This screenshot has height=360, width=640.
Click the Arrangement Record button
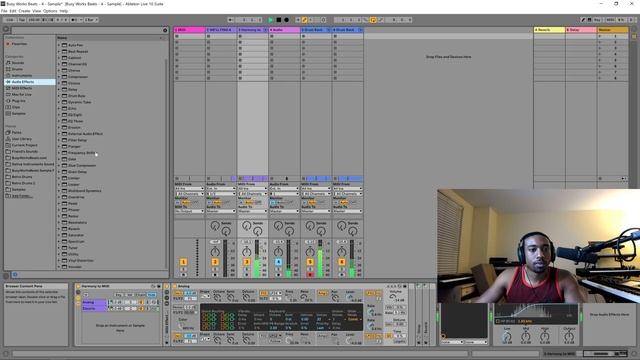tap(287, 20)
